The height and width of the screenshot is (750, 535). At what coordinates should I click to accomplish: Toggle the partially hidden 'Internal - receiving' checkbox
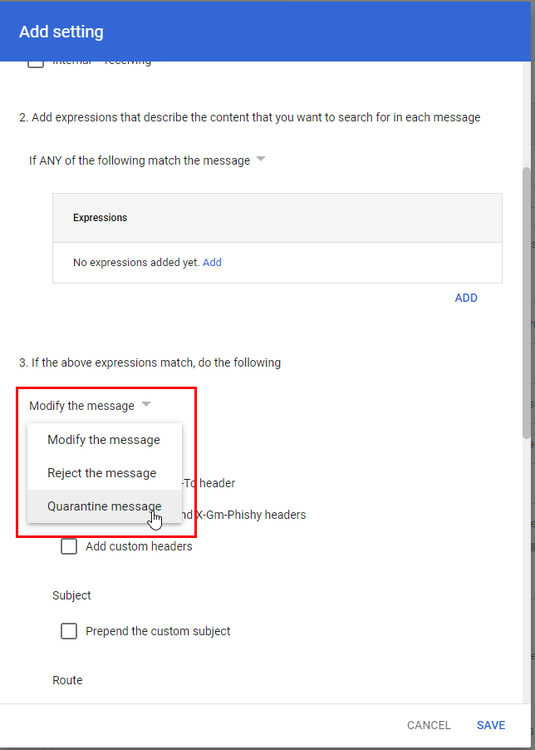[x=35, y=63]
